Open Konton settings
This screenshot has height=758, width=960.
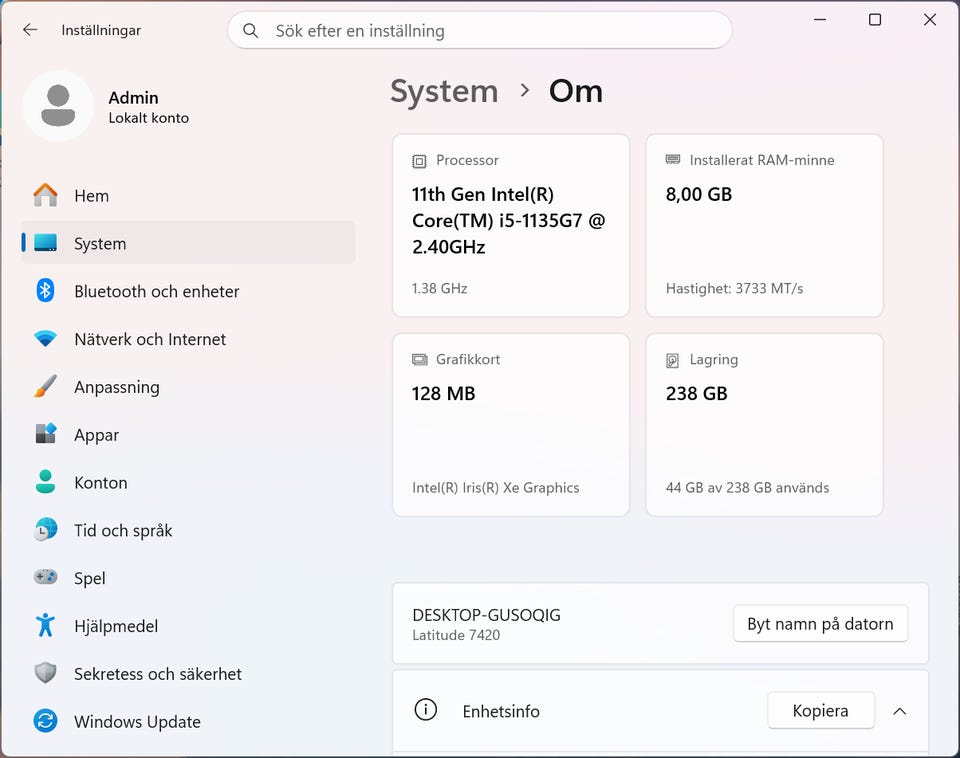click(x=188, y=482)
